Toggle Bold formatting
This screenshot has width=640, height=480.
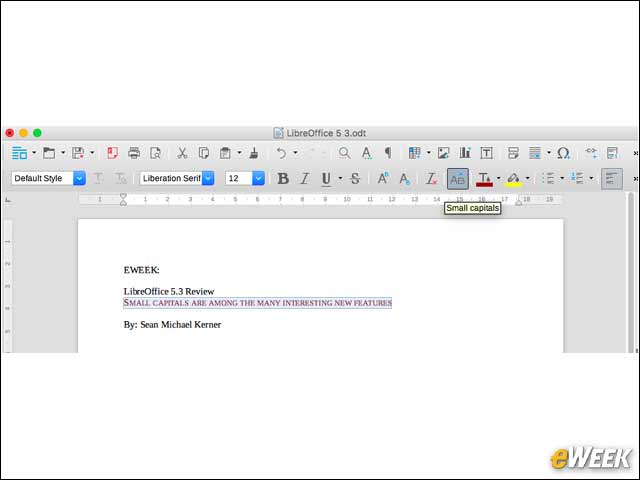tap(283, 179)
